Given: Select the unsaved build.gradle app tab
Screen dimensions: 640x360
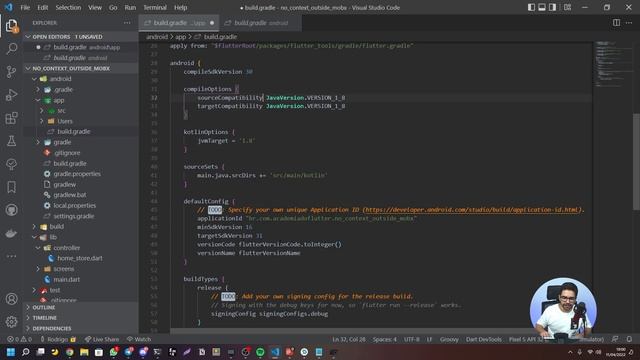Looking at the screenshot, I should click(x=179, y=23).
